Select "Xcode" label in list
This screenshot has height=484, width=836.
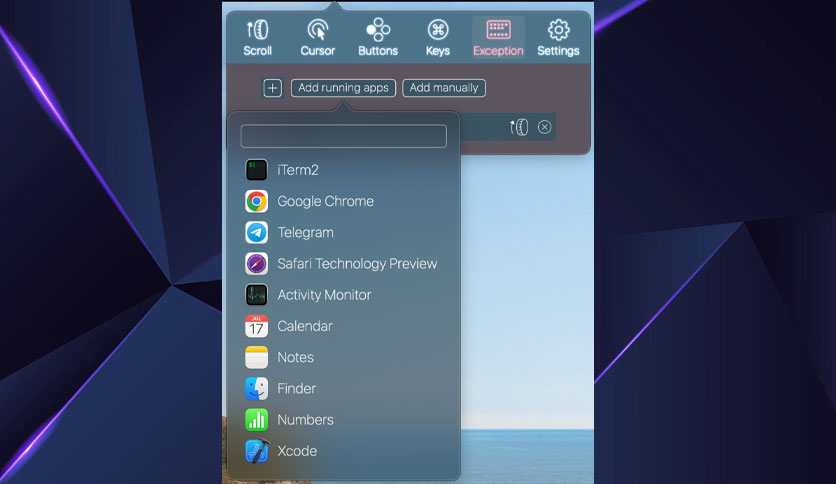point(297,451)
